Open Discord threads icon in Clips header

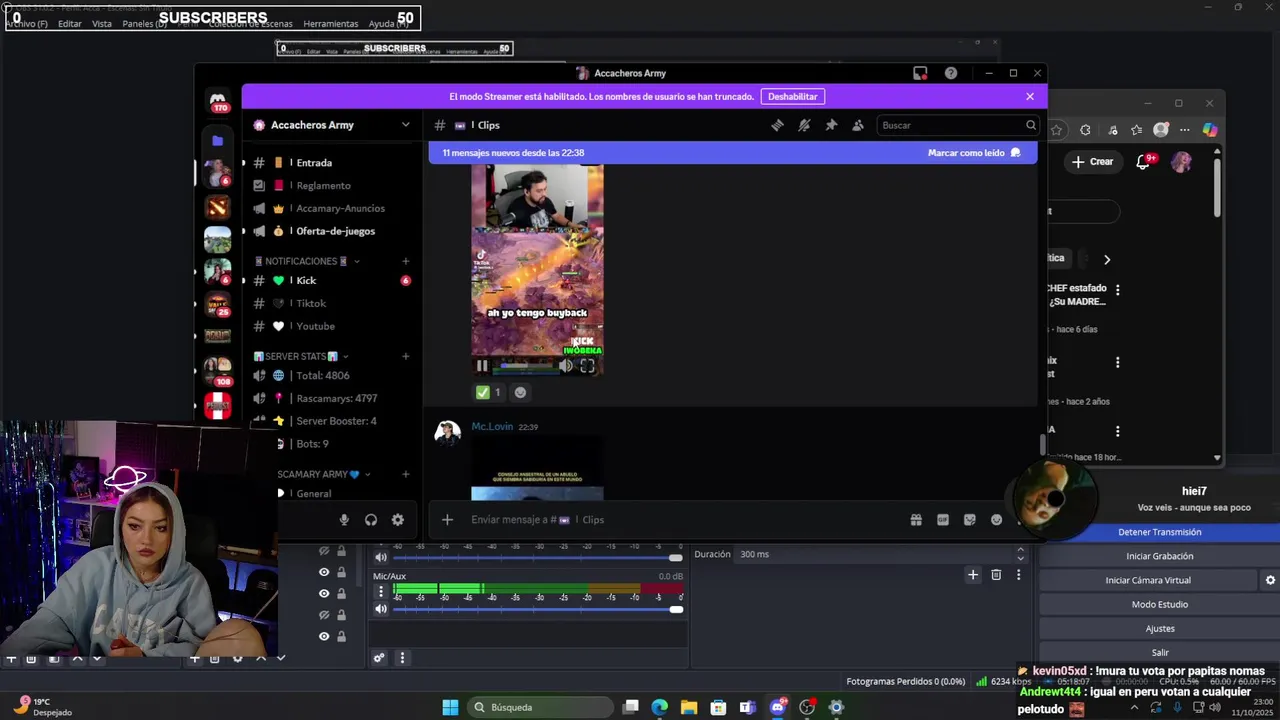click(777, 125)
